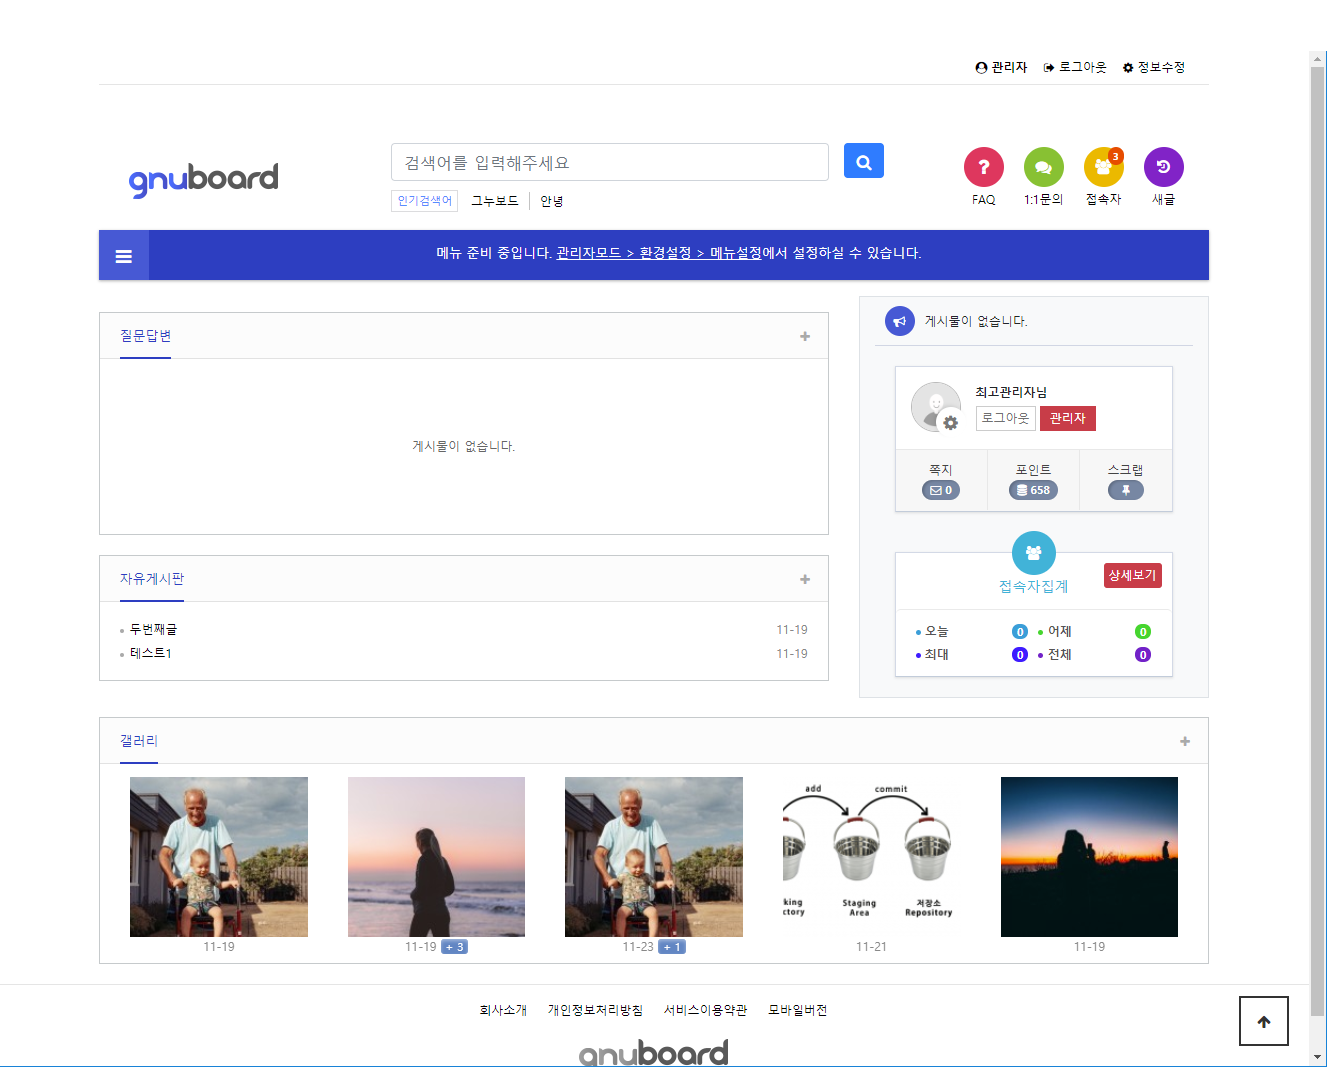Screen dimensions: 1327x1067
Task: Click the profile avatar settings gear
Action: (x=950, y=423)
